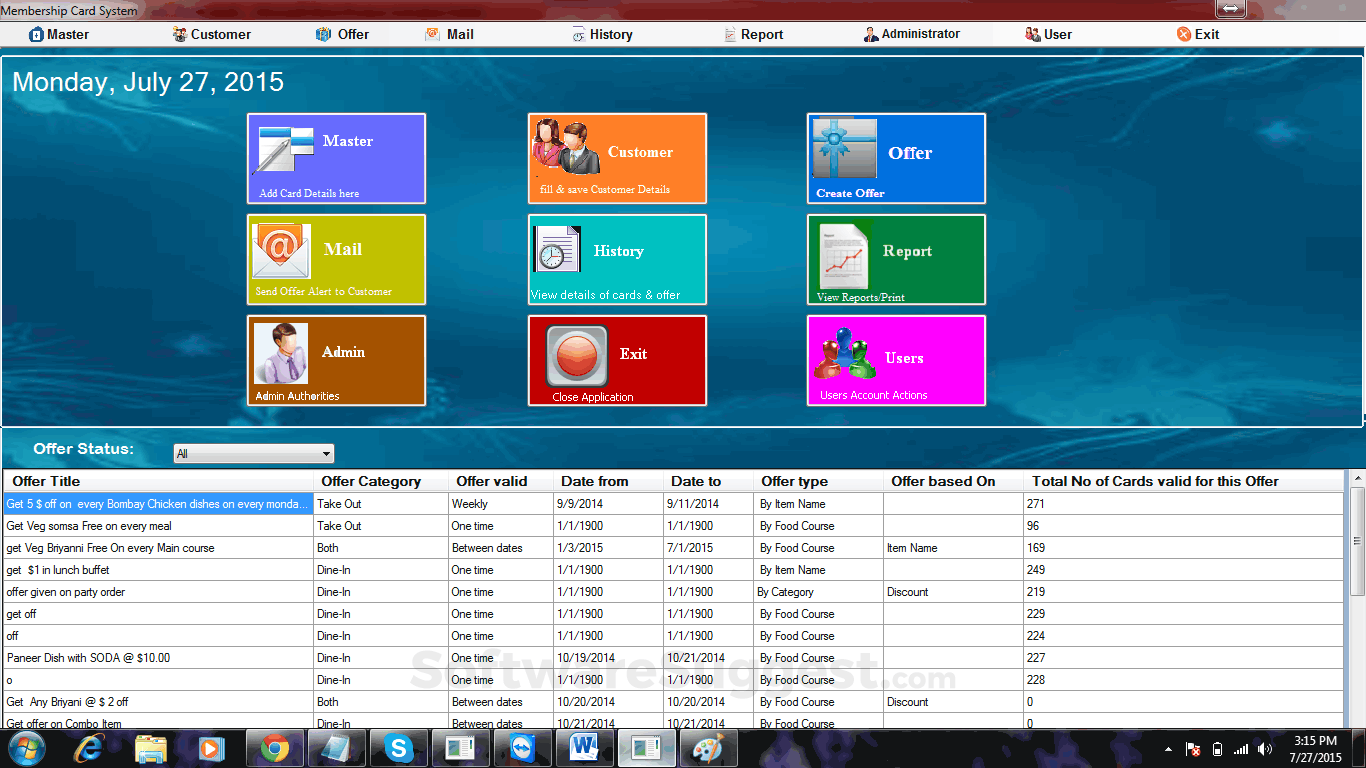Collapse the toolbar using the top-right arrow control
Screen dimensions: 1366x768
point(1230,9)
